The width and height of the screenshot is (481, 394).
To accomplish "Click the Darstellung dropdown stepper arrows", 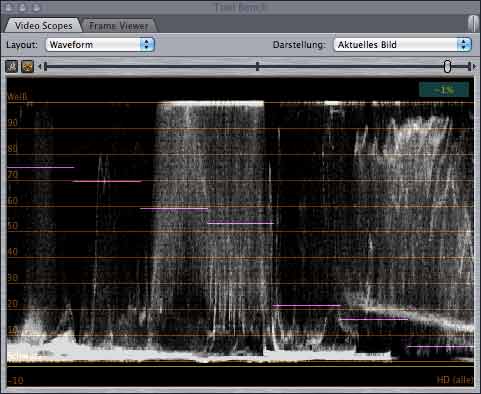I will 463,45.
